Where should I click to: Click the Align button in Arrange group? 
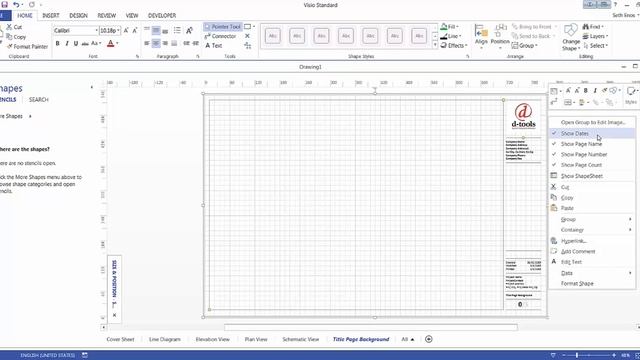[481, 36]
